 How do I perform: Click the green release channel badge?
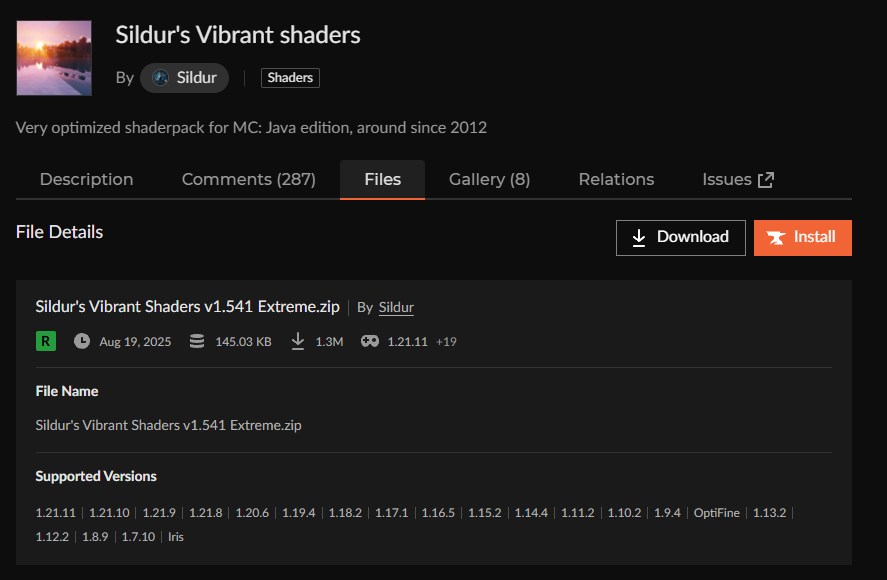[x=44, y=341]
